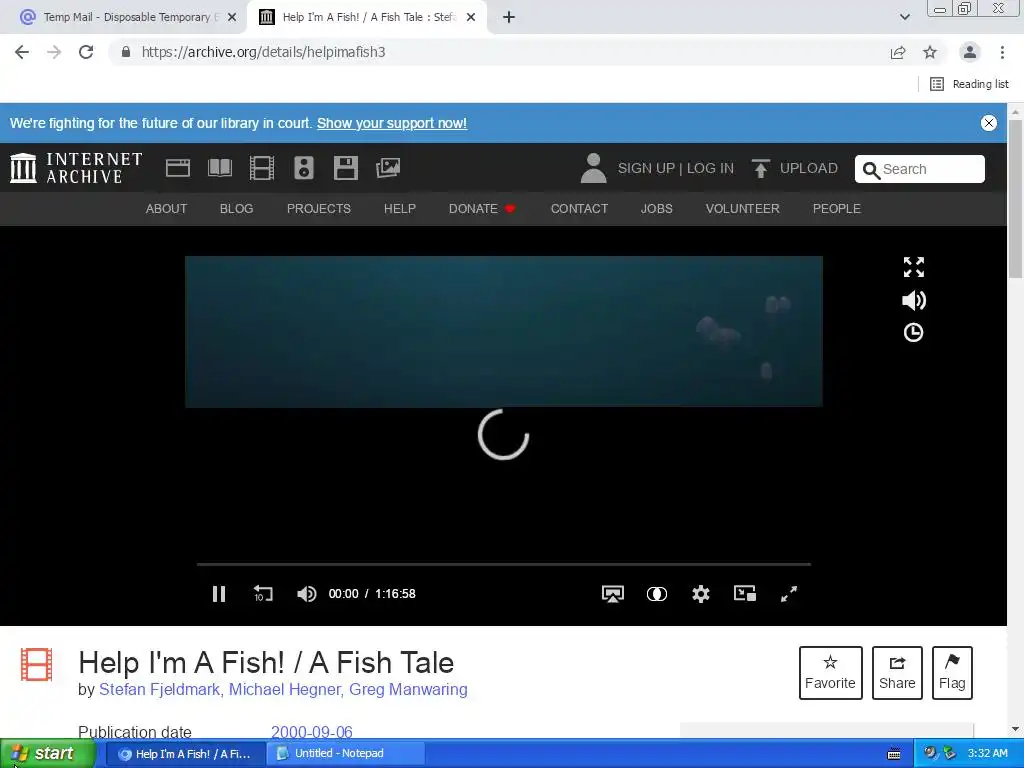Click the taskbar keyboard icon
Viewport: 1024px width, 768px height.
click(x=894, y=754)
